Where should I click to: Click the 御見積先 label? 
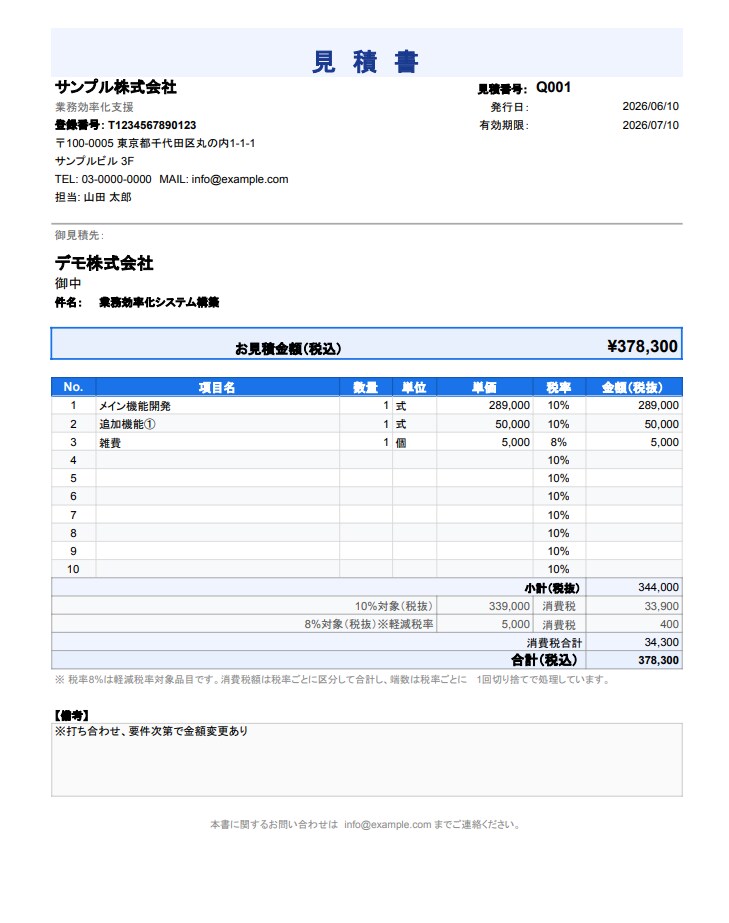(x=79, y=235)
